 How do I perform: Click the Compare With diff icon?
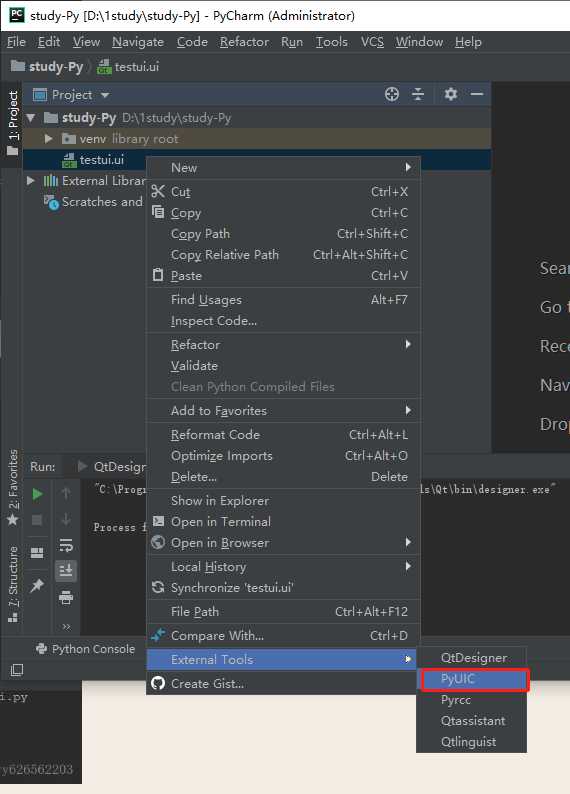[x=158, y=634]
